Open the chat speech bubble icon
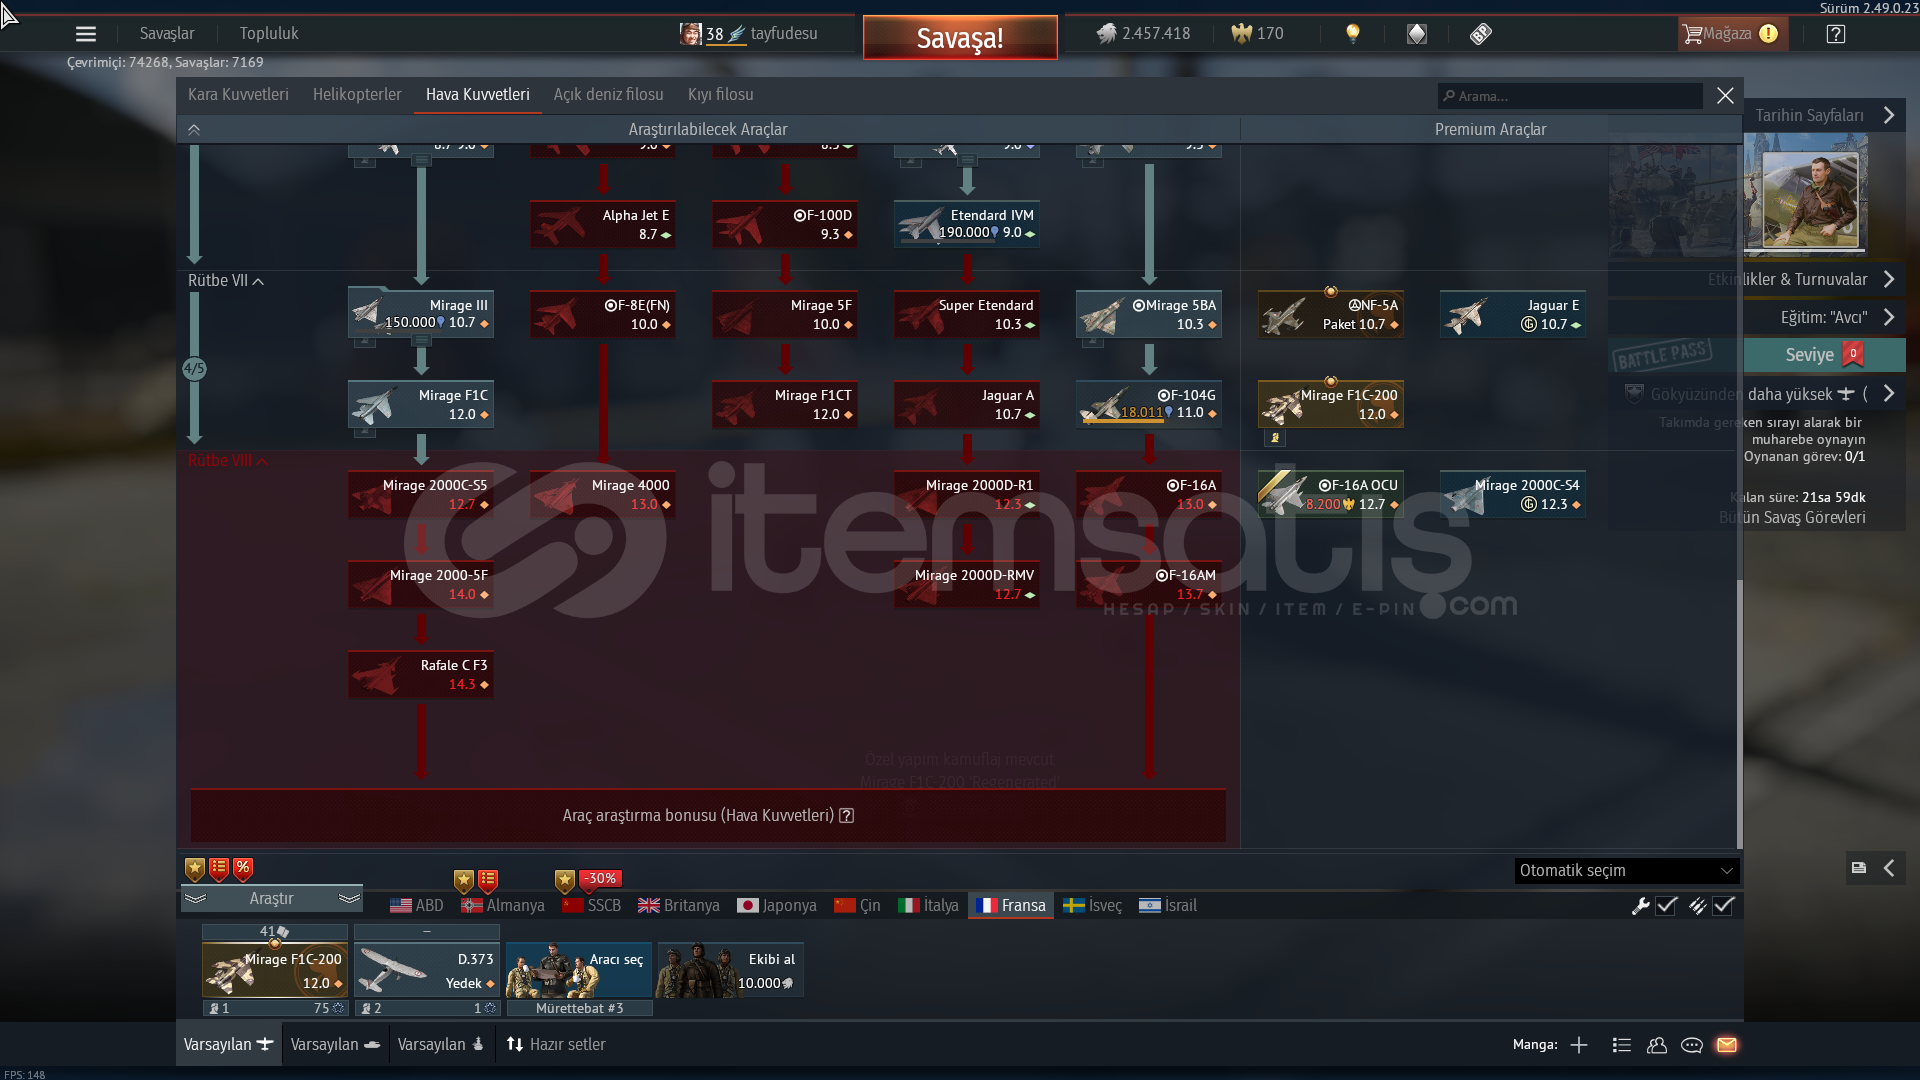Image resolution: width=1920 pixels, height=1080 pixels. [1692, 1045]
